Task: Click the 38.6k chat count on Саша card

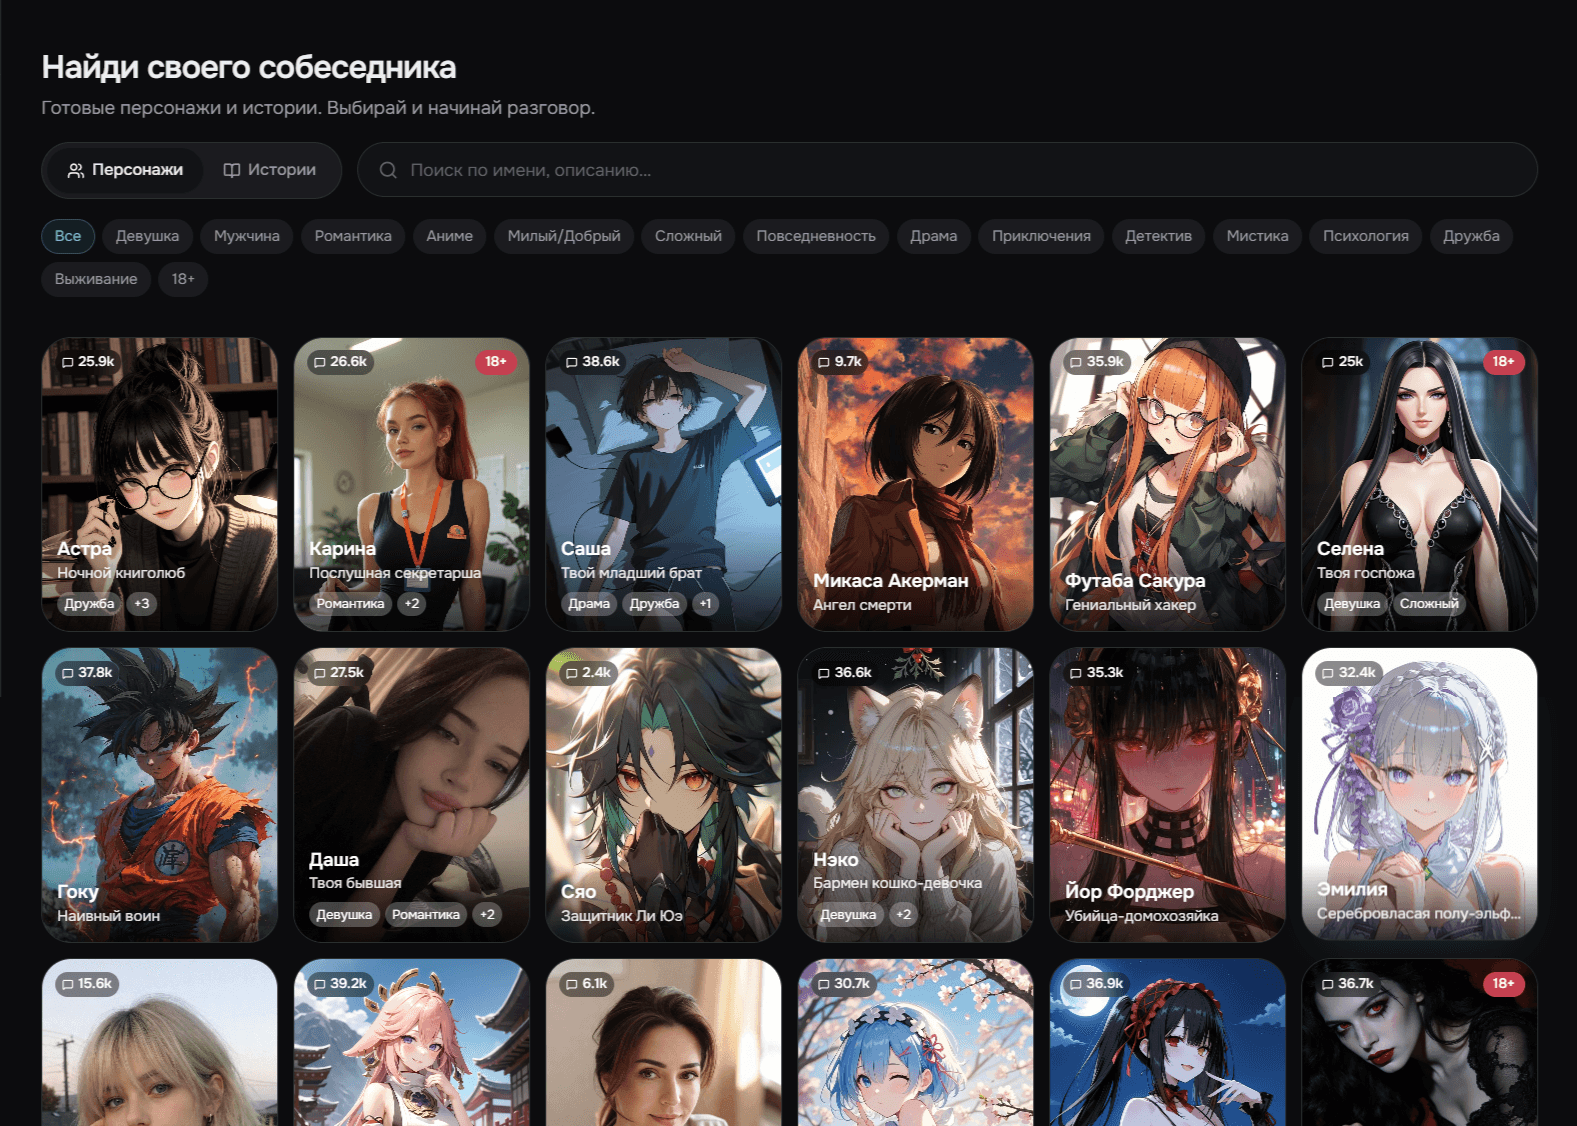Action: point(593,362)
